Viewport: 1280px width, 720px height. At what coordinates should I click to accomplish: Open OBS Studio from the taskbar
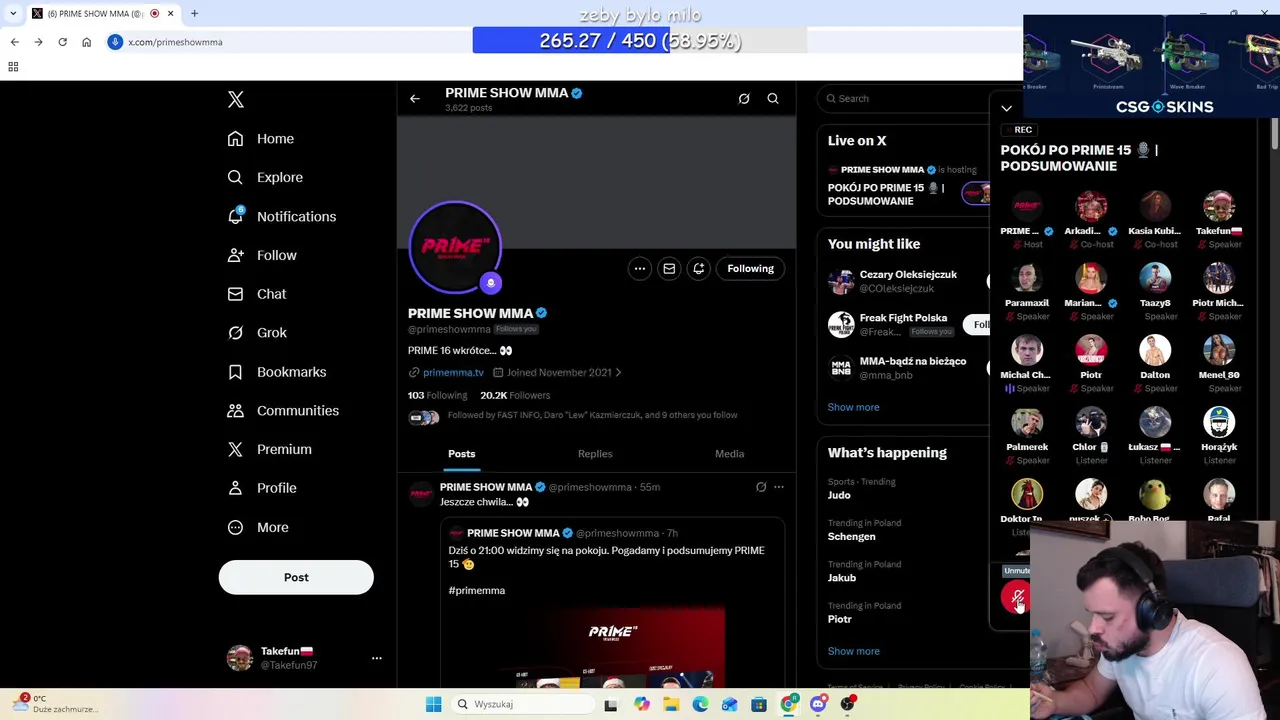(847, 704)
